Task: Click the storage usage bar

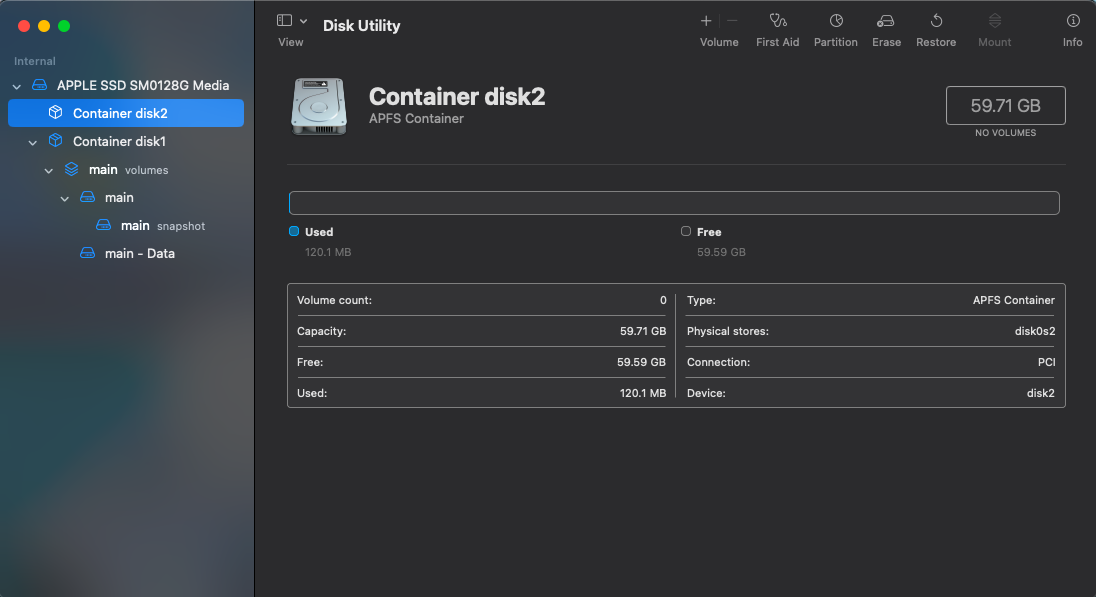Action: tap(674, 202)
